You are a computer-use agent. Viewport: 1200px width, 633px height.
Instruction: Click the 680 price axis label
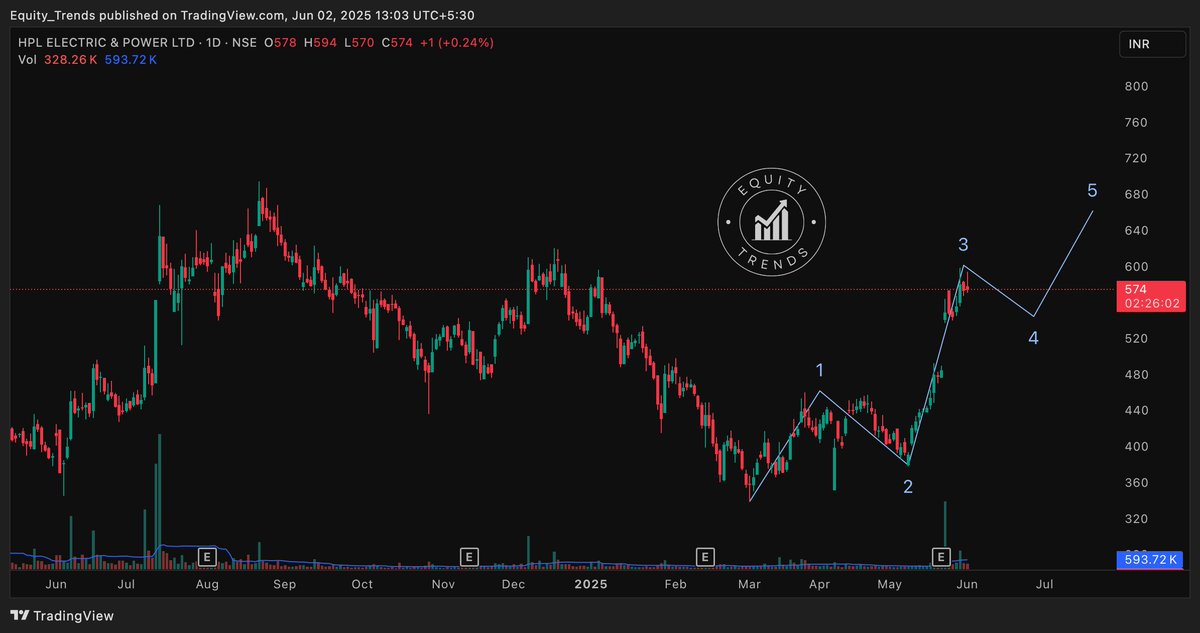(x=1138, y=195)
